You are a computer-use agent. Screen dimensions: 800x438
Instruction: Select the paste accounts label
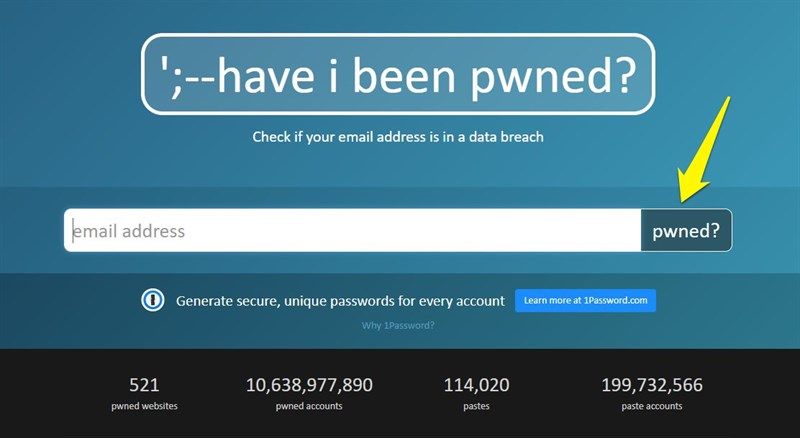(x=652, y=406)
